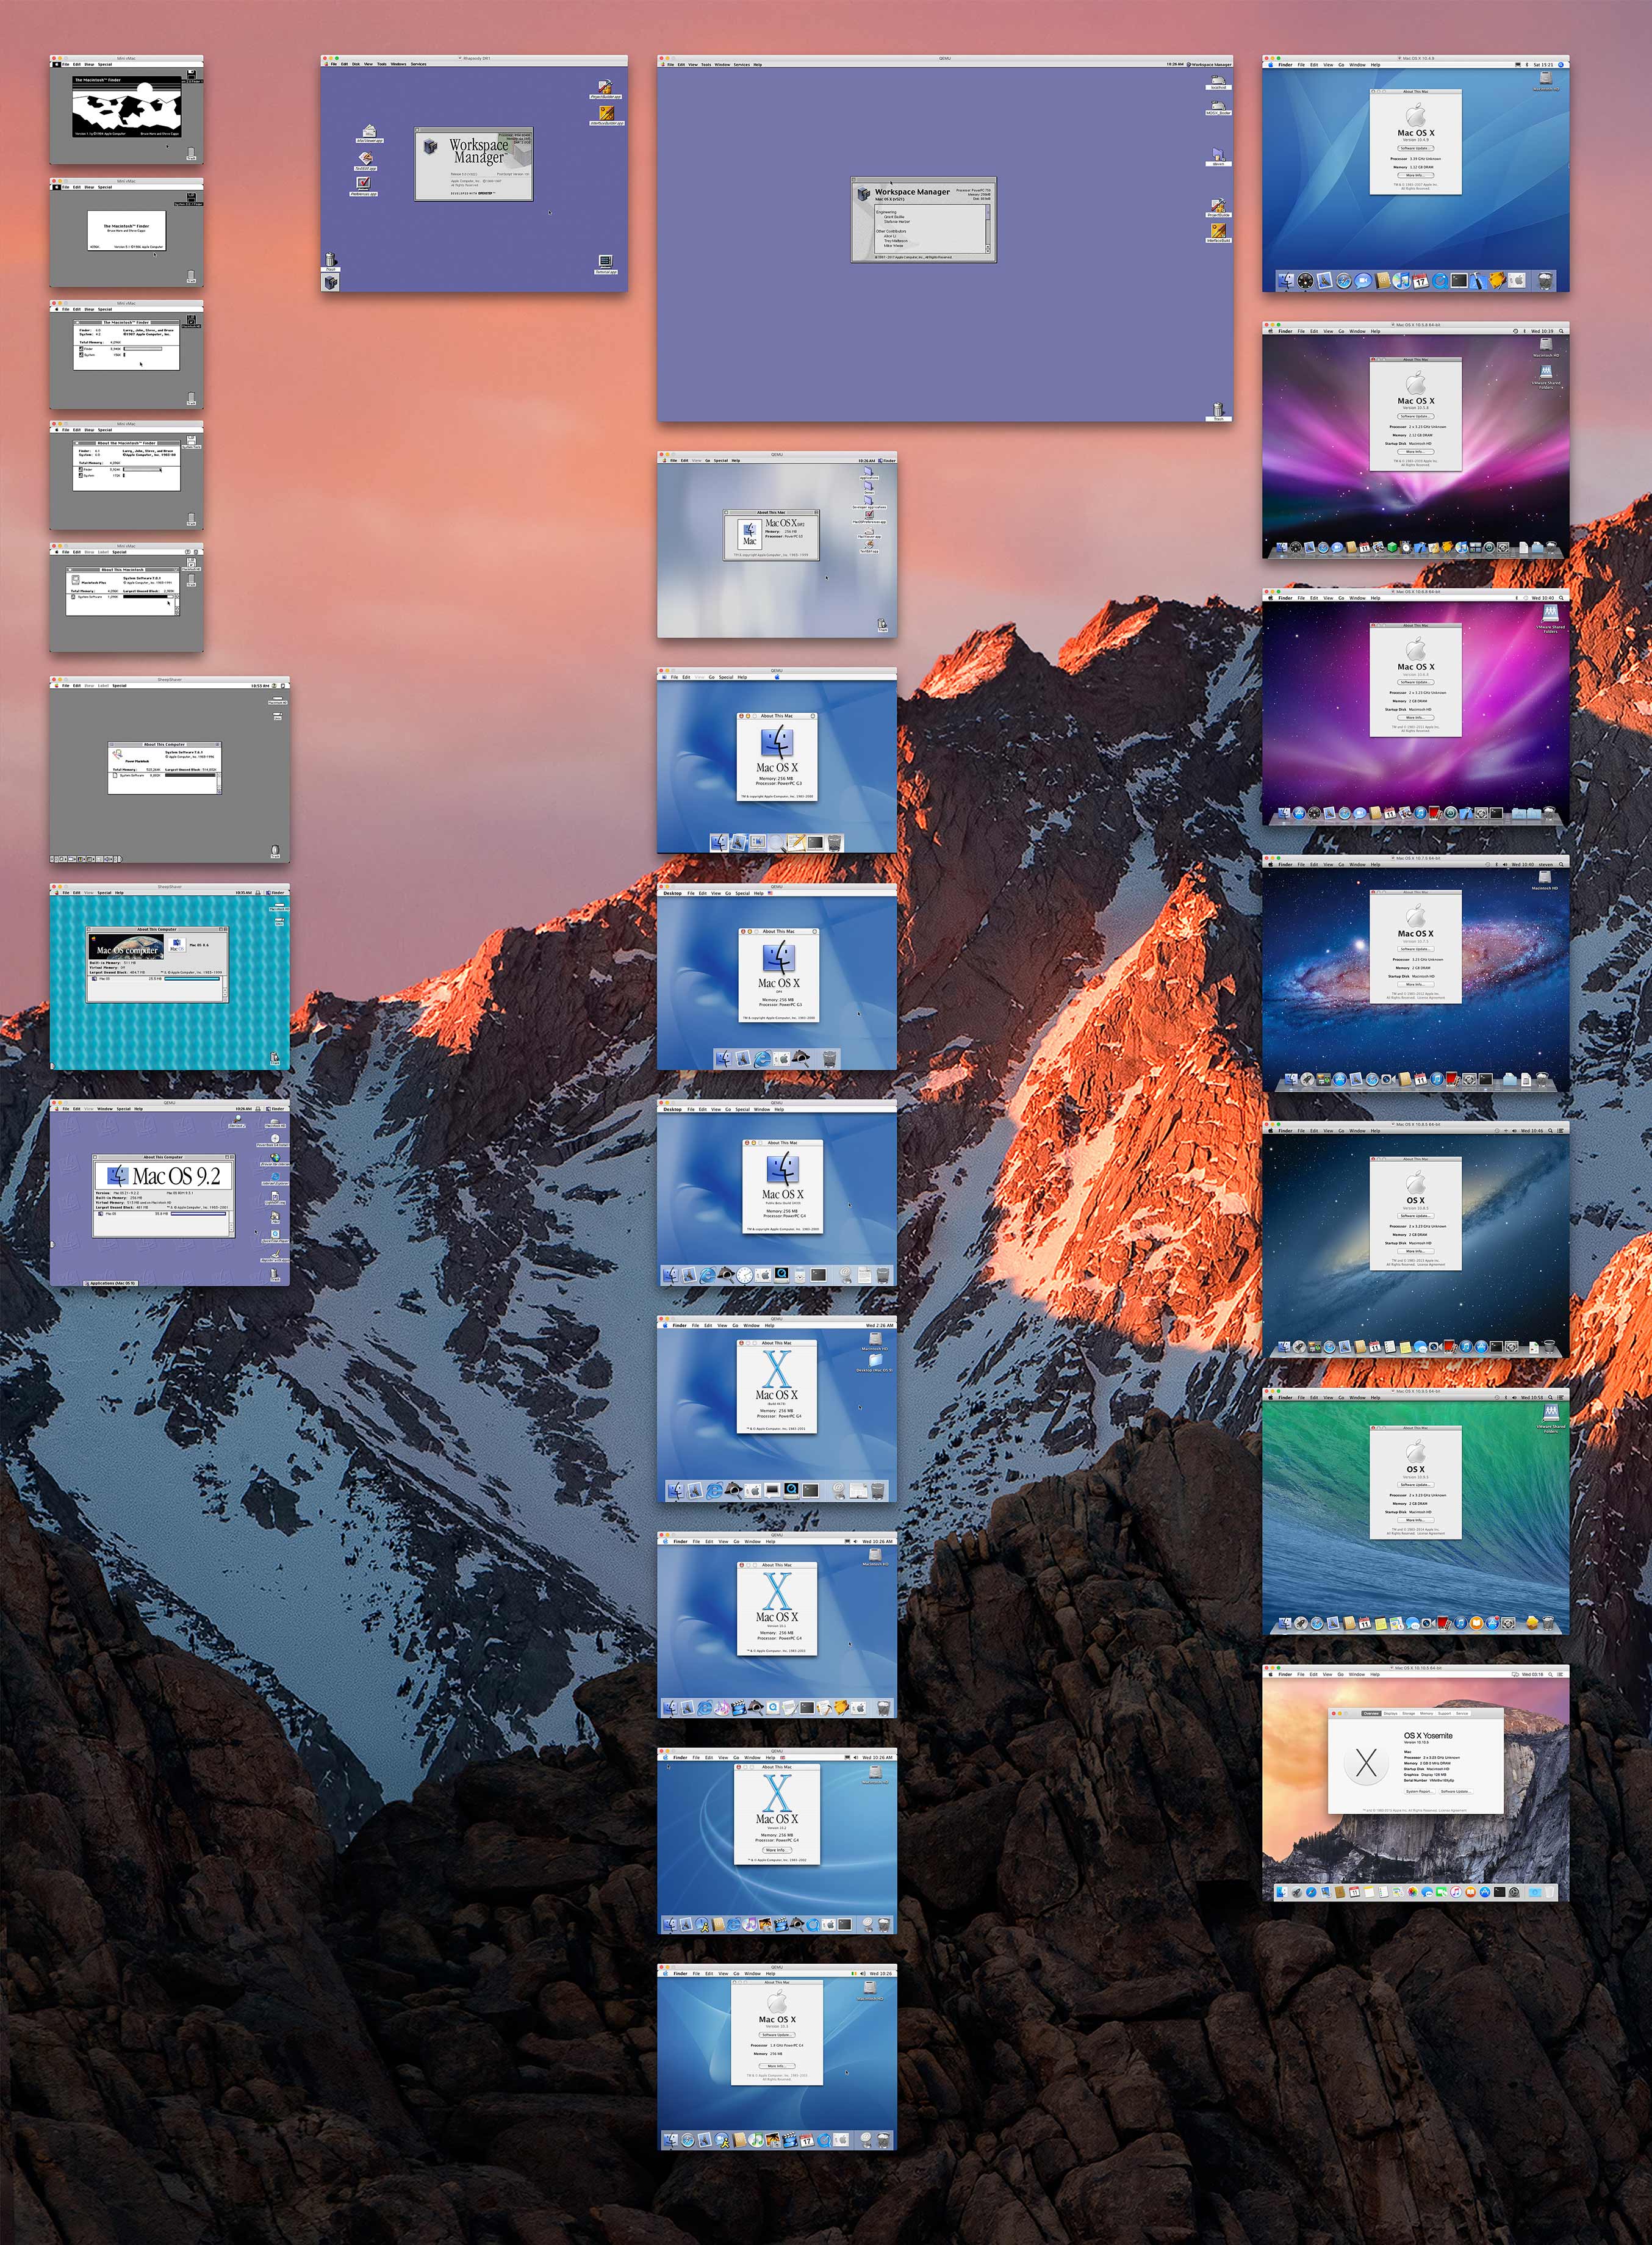The height and width of the screenshot is (2245, 1652).
Task: Click More Info in Version 10.2 About This Mac
Action: coord(778,1850)
